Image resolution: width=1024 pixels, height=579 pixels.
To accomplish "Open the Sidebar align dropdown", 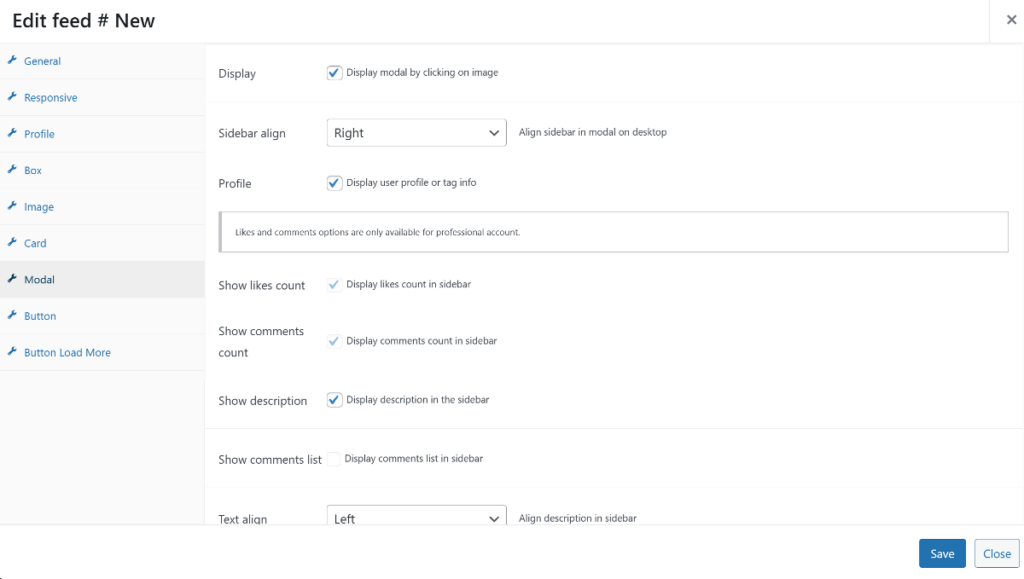I will [416, 132].
